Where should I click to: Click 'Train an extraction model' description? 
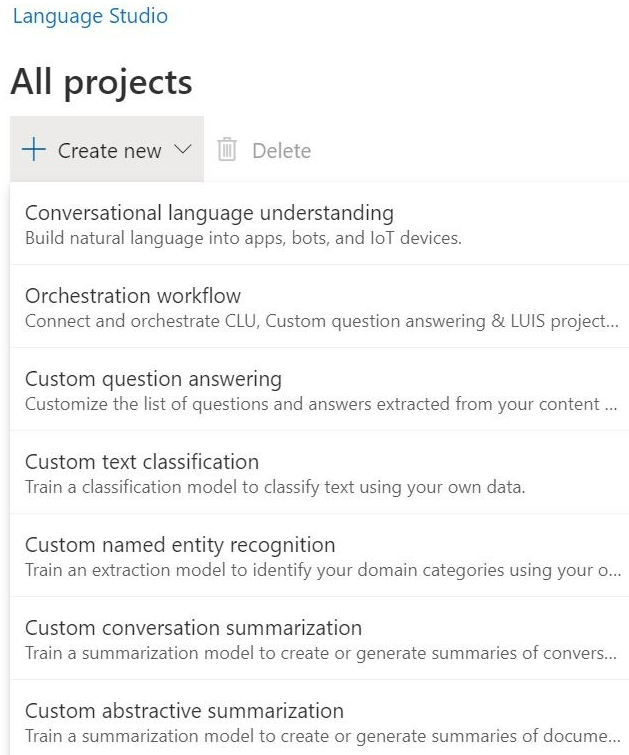(x=321, y=570)
